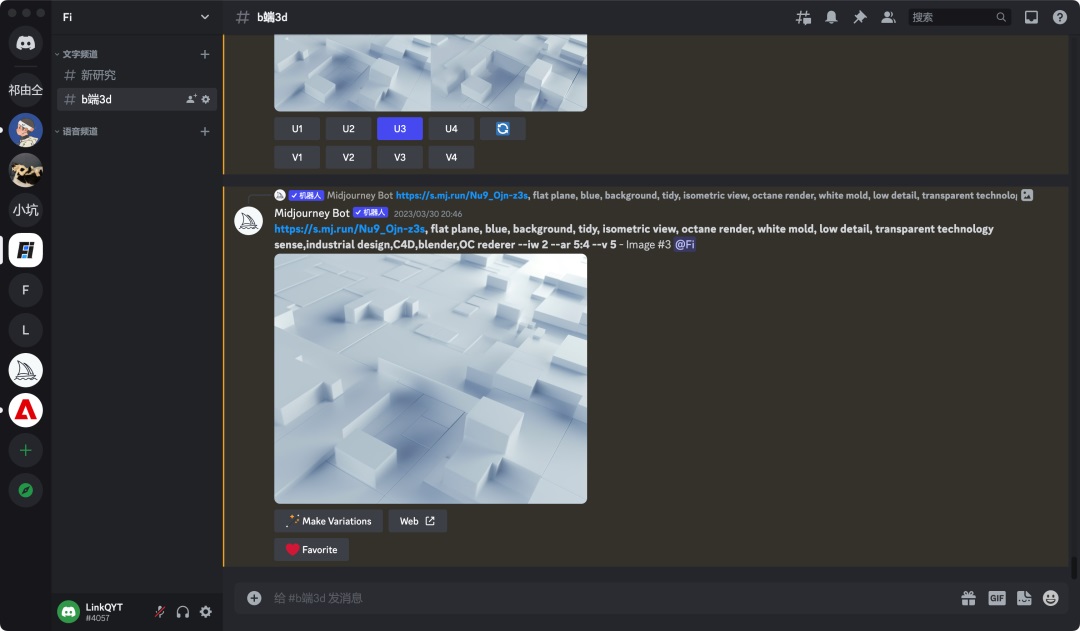Image resolution: width=1080 pixels, height=631 pixels.
Task: Toggle headphones deafen
Action: click(x=183, y=612)
